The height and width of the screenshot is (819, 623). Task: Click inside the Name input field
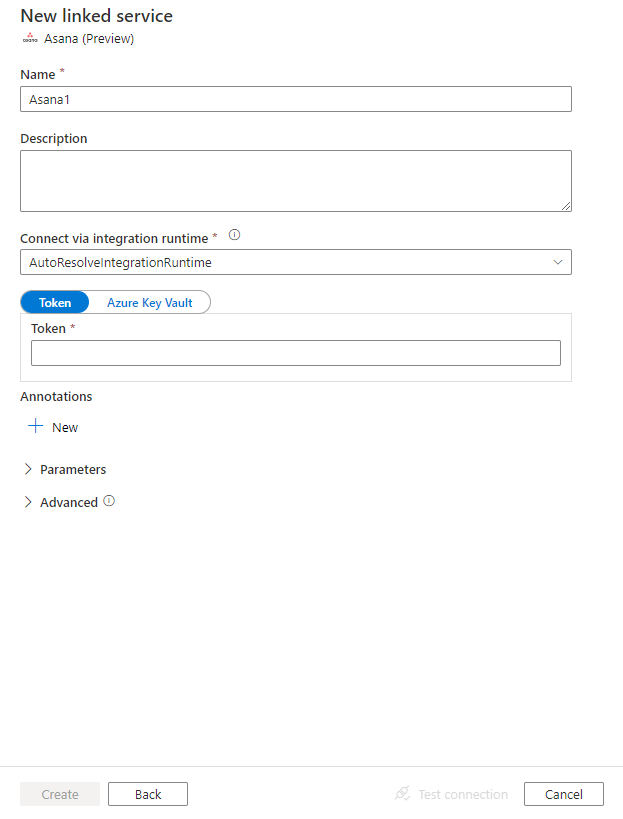(x=295, y=98)
